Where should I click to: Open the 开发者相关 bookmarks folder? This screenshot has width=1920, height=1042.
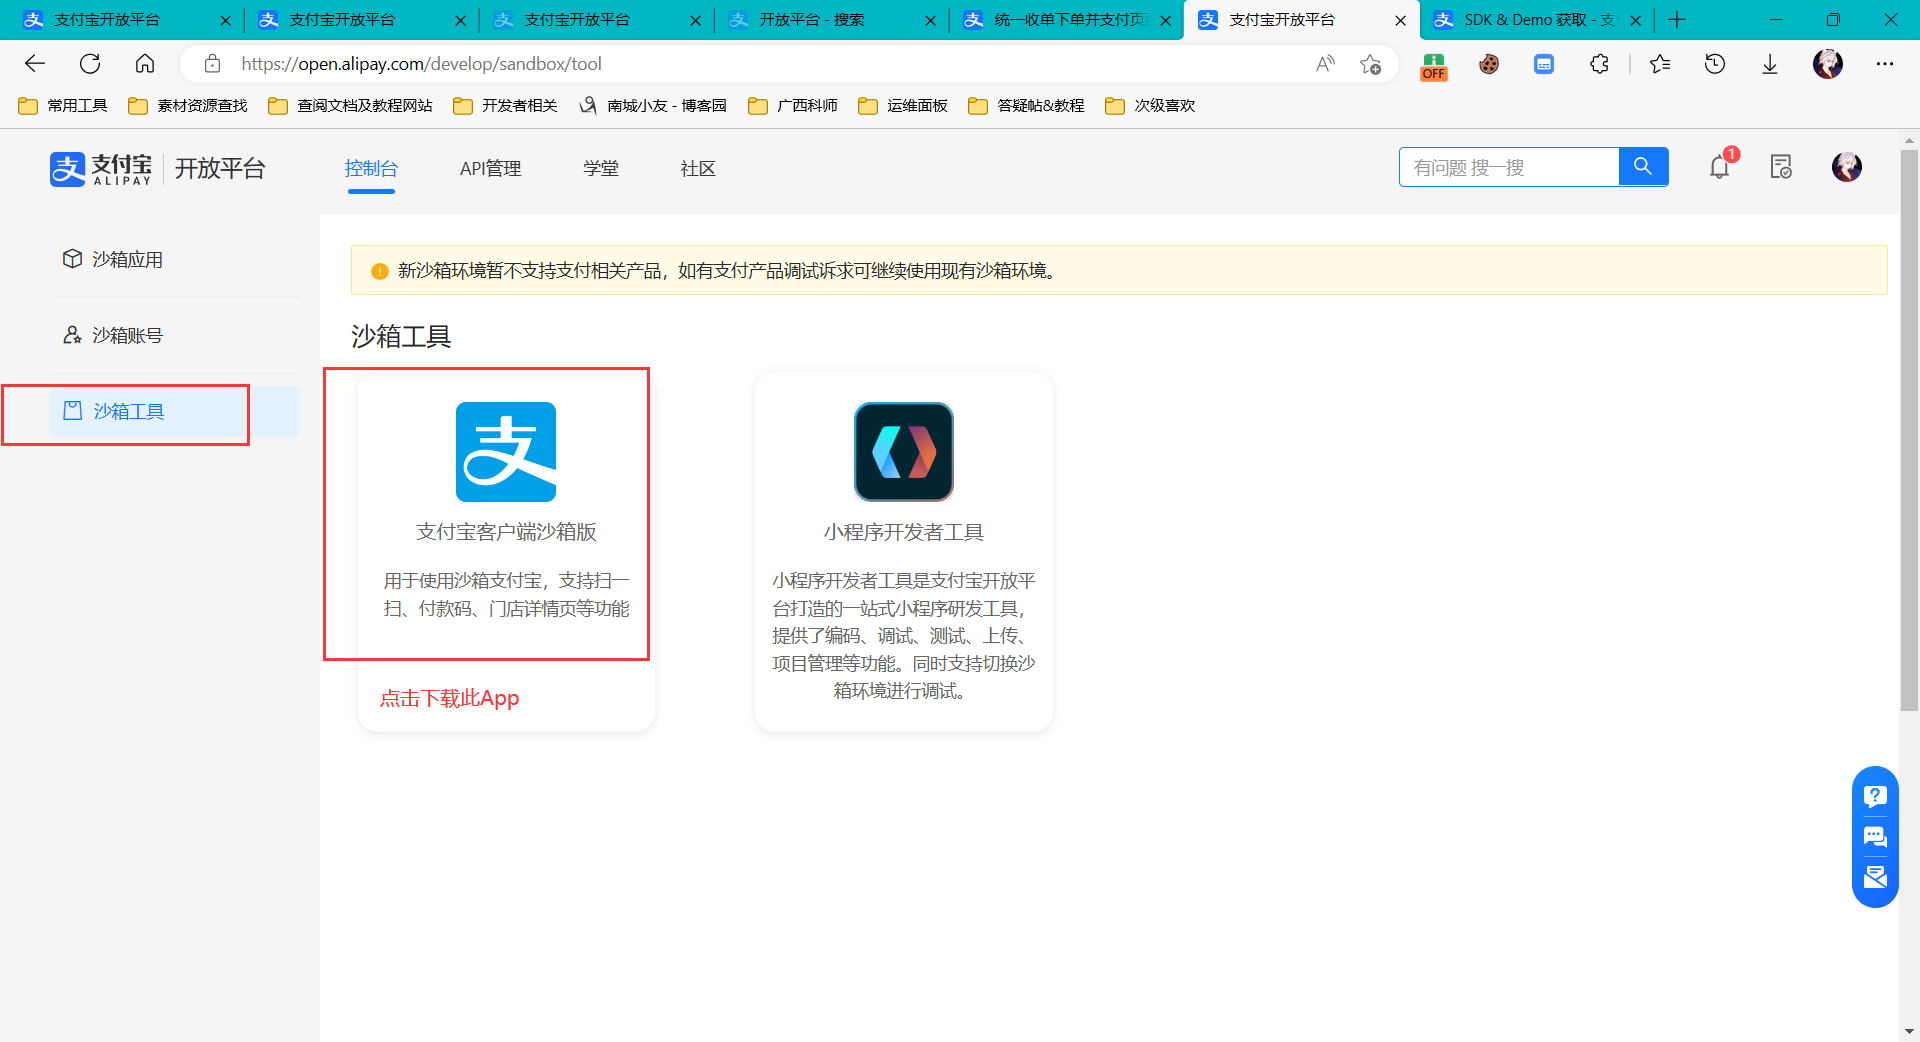[505, 106]
